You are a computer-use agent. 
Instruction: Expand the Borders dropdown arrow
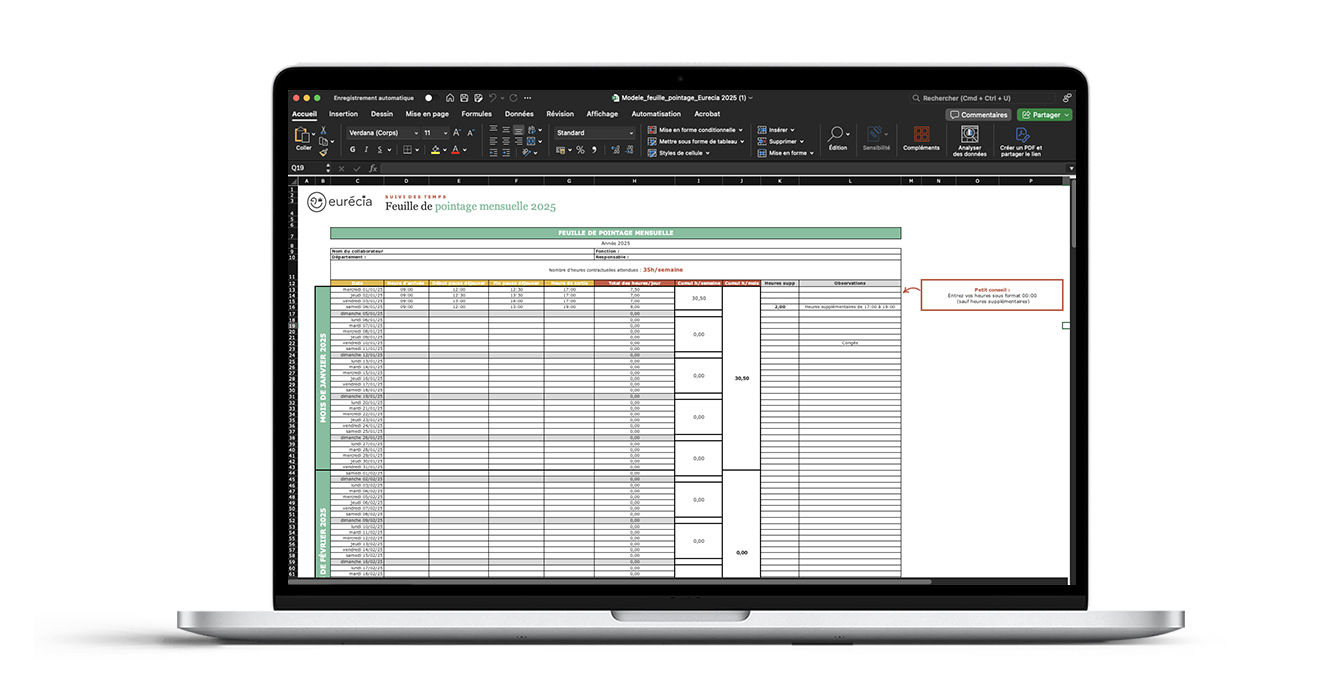coord(417,150)
